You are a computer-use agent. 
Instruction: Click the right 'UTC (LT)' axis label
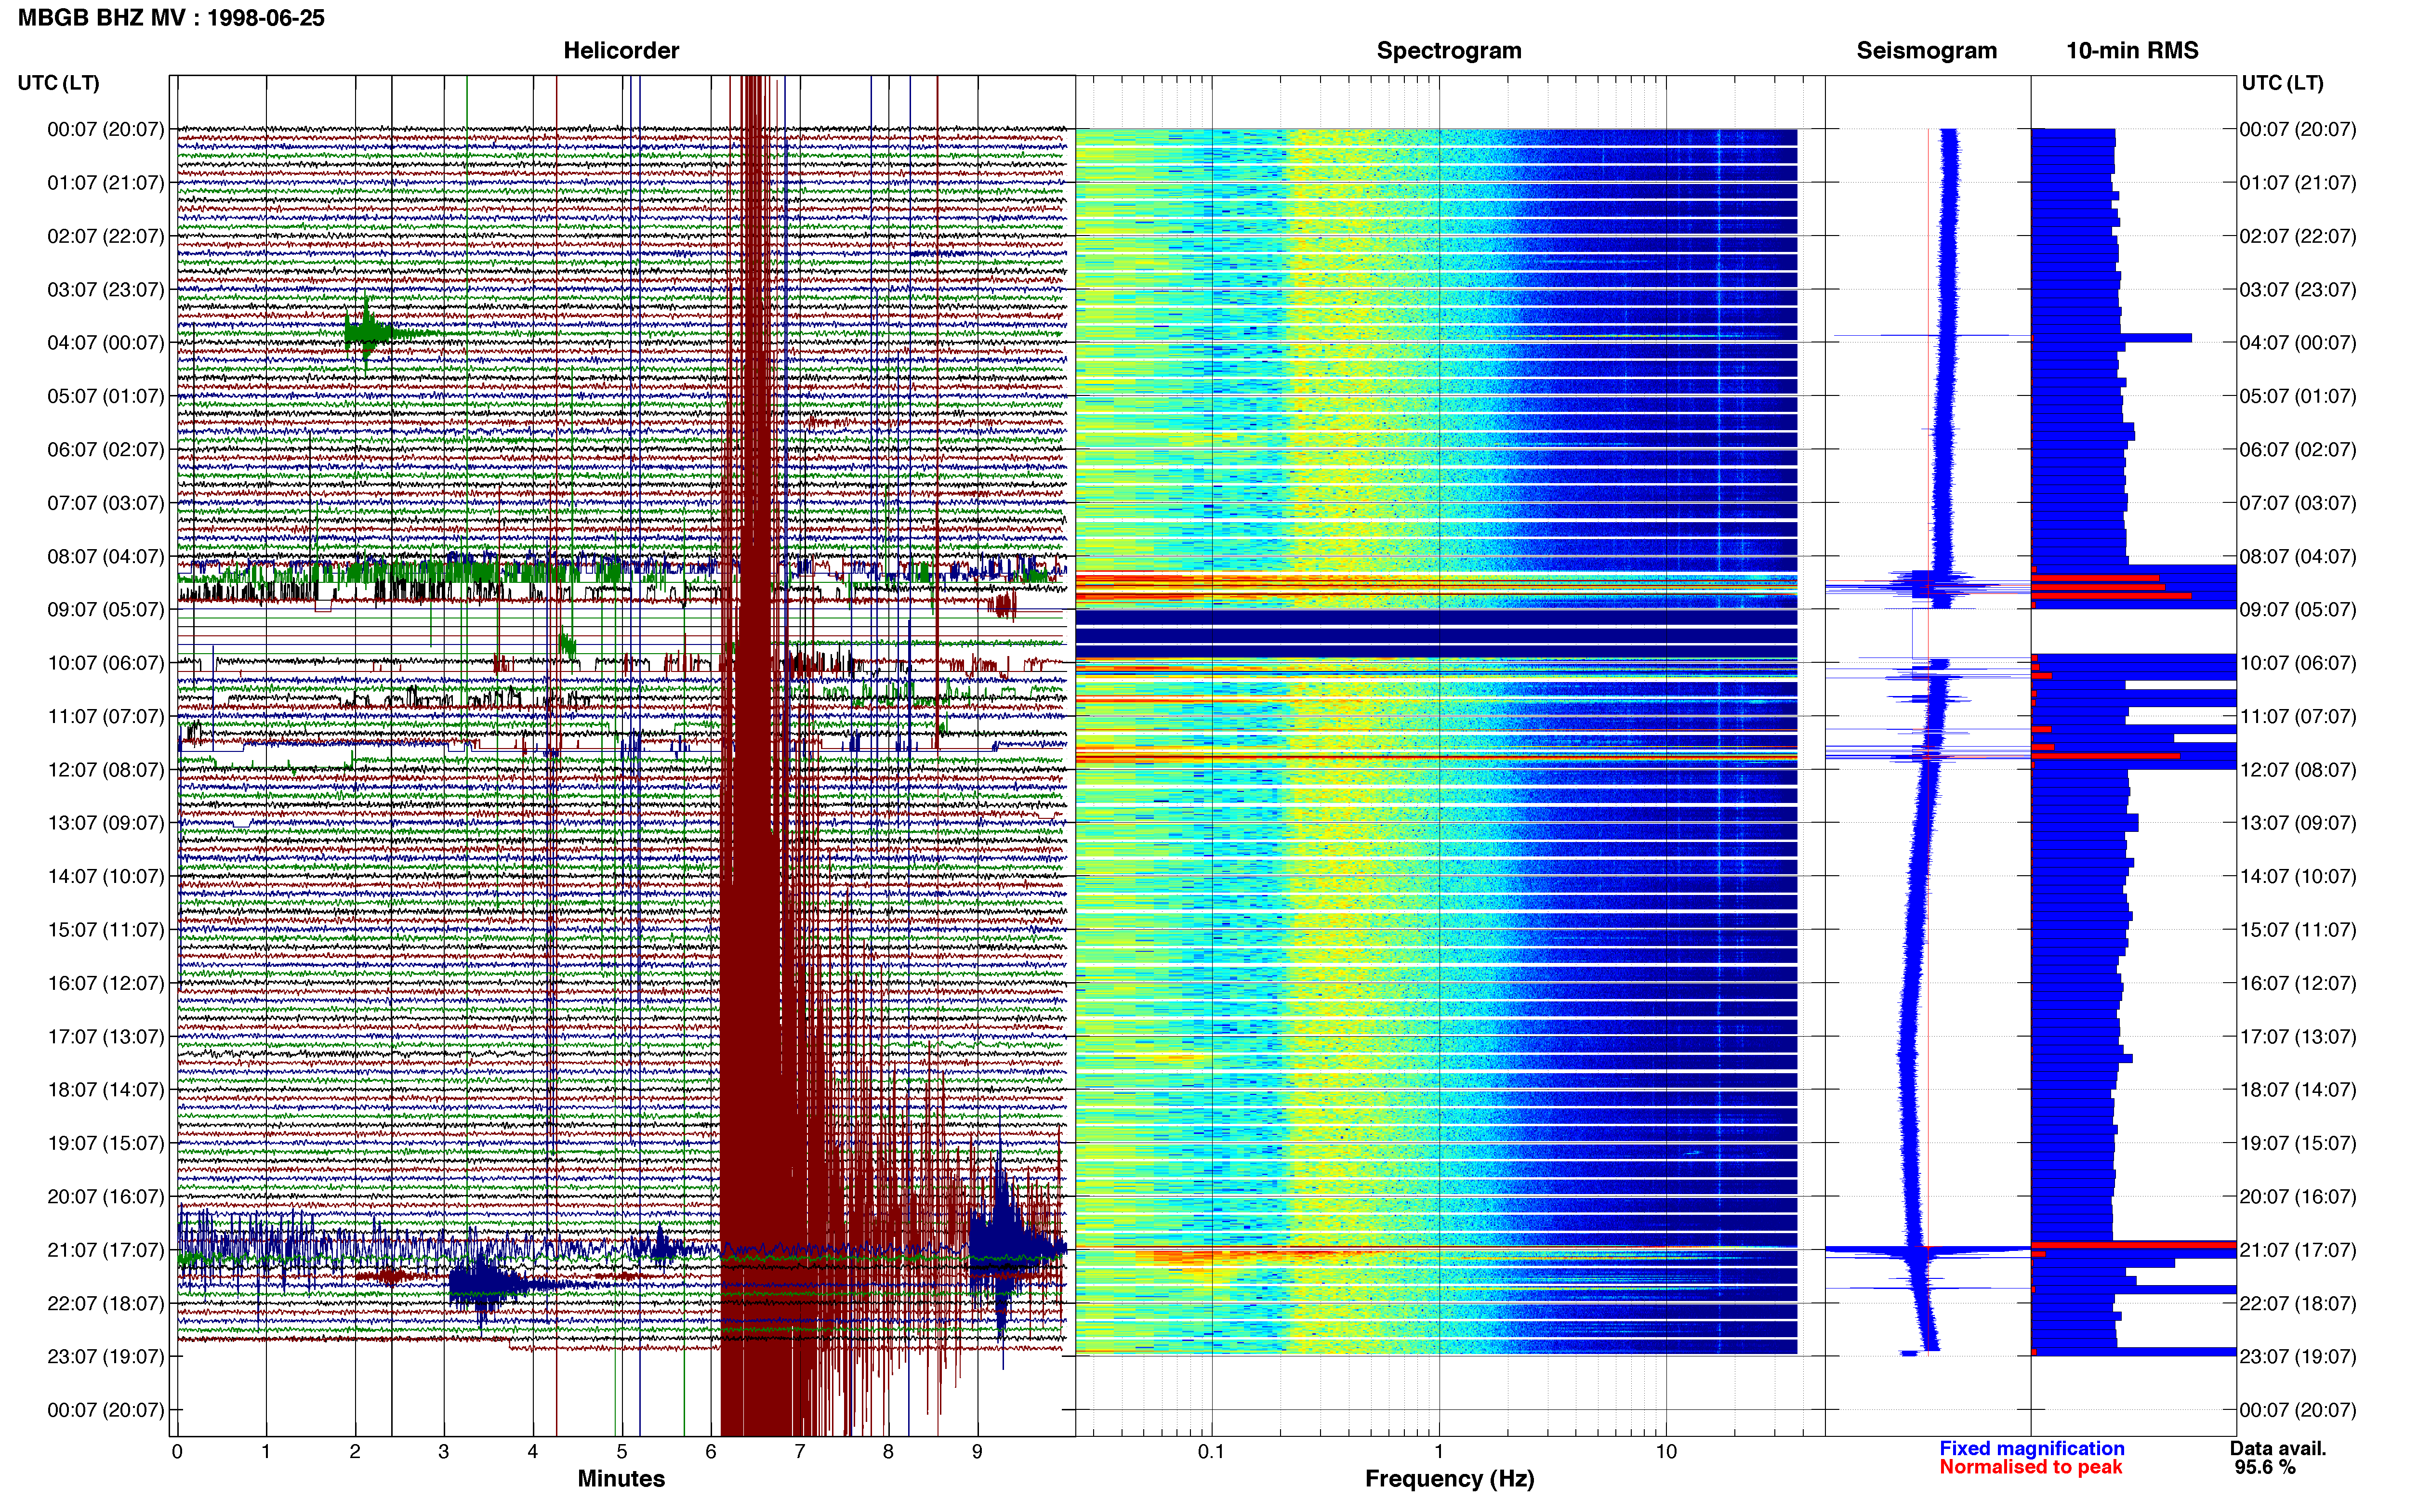pyautogui.click(x=2282, y=83)
